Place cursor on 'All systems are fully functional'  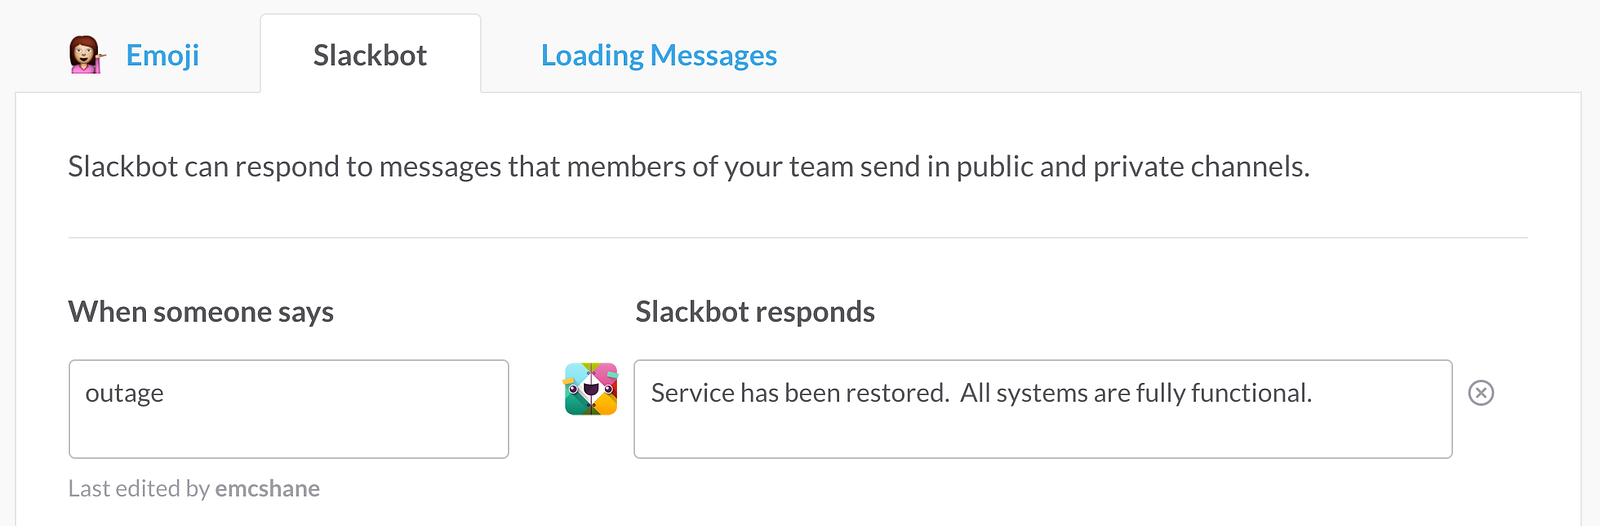tap(1135, 393)
